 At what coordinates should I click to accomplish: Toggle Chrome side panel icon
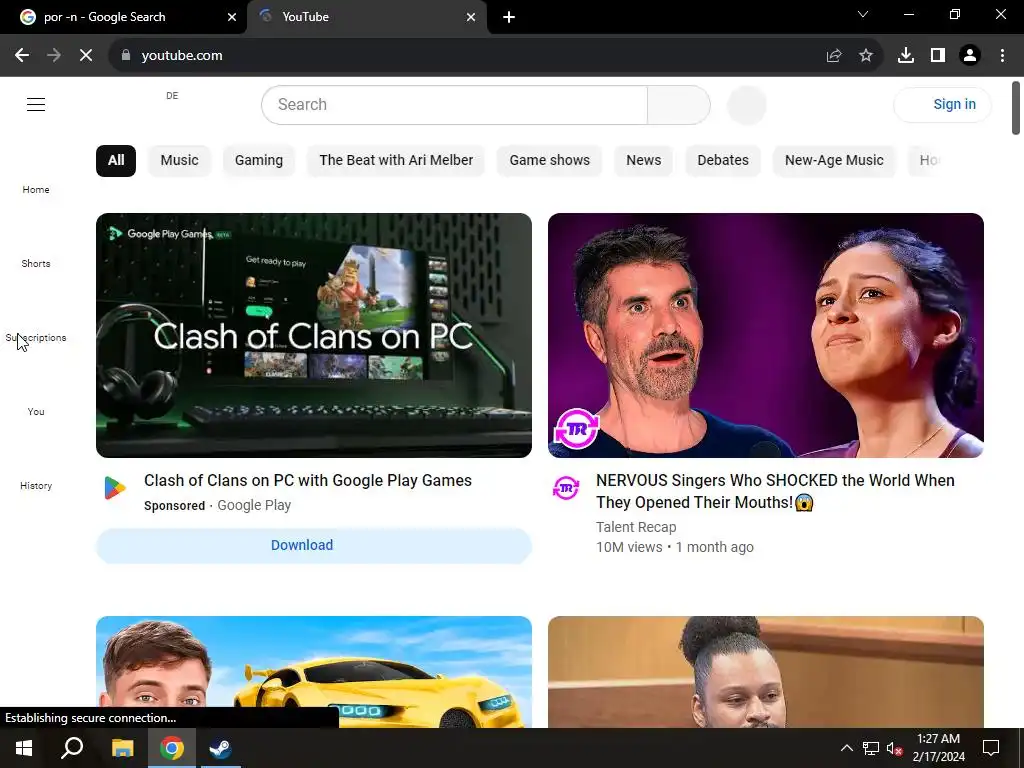point(938,56)
